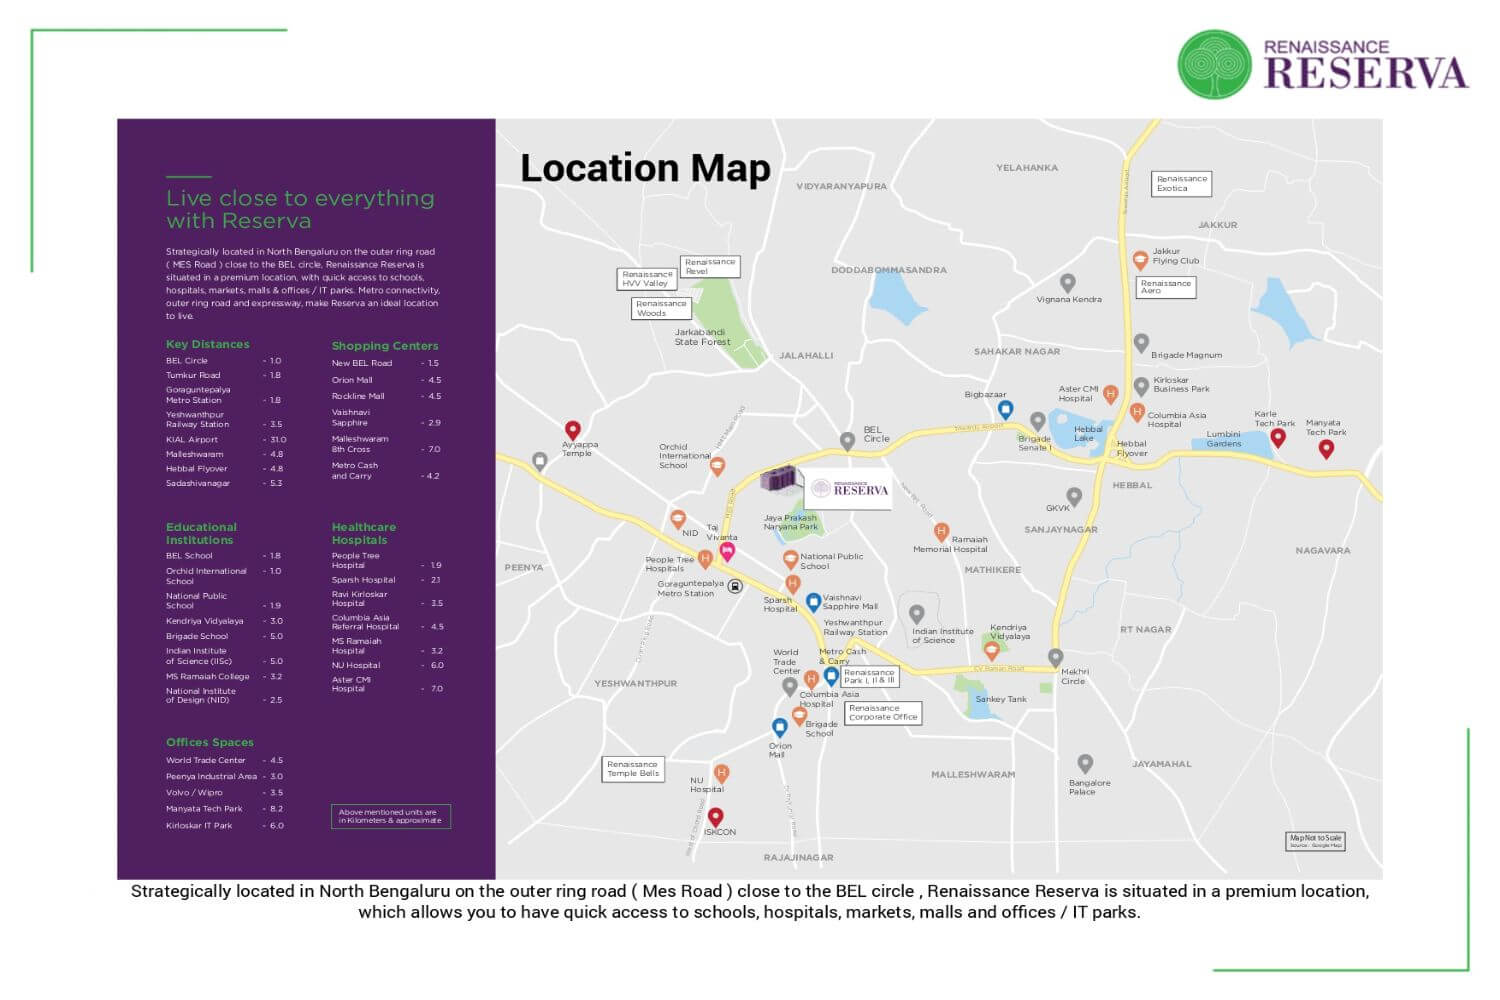Select the NU Hospital H pin
Screen dimensions: 1500x1000
(x=721, y=774)
